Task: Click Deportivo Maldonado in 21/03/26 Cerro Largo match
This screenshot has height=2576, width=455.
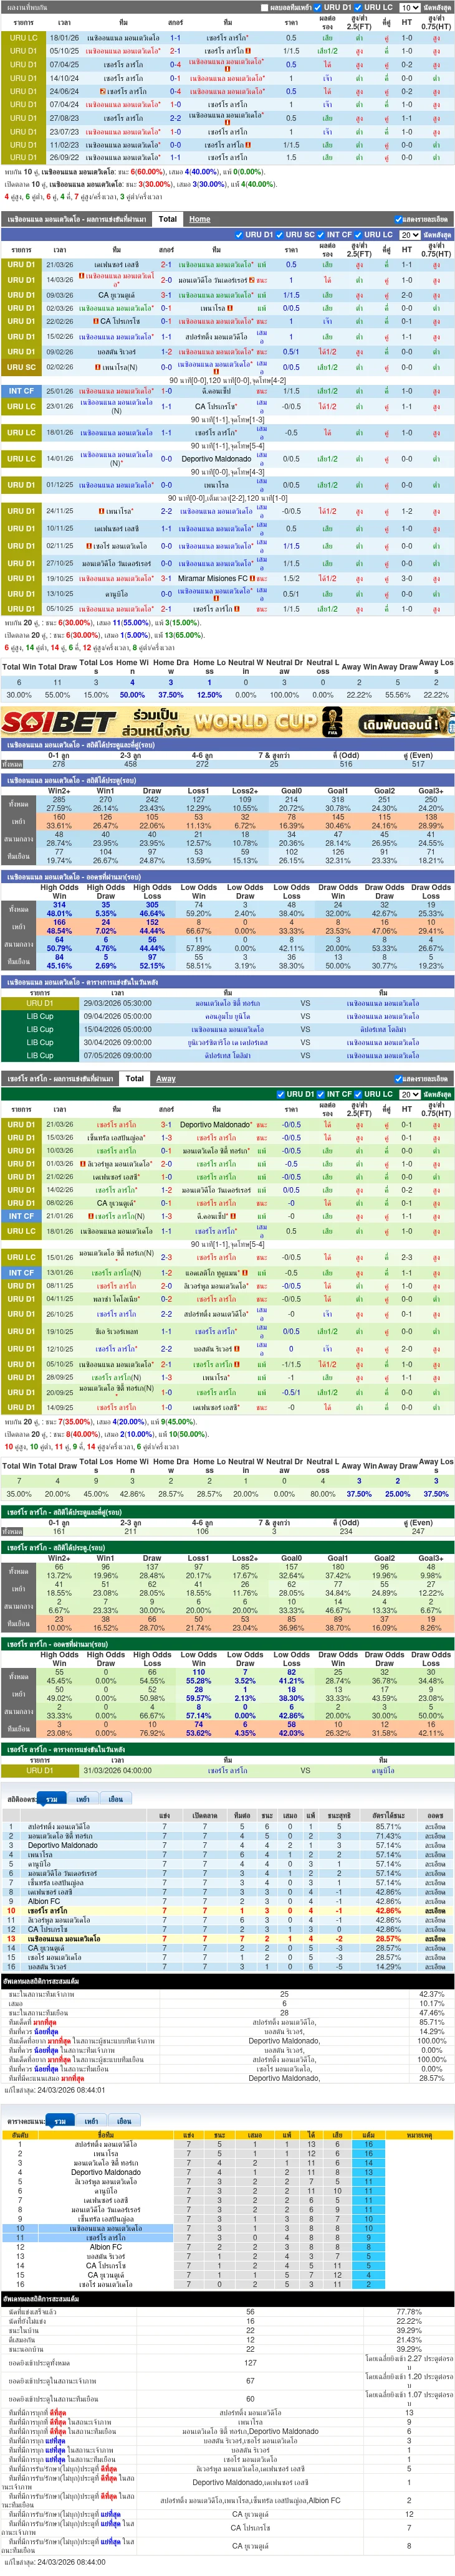Action: pyautogui.click(x=214, y=1125)
